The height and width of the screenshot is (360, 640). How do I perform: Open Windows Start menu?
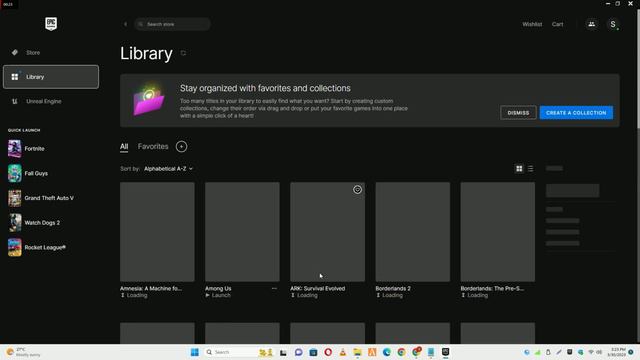195,352
